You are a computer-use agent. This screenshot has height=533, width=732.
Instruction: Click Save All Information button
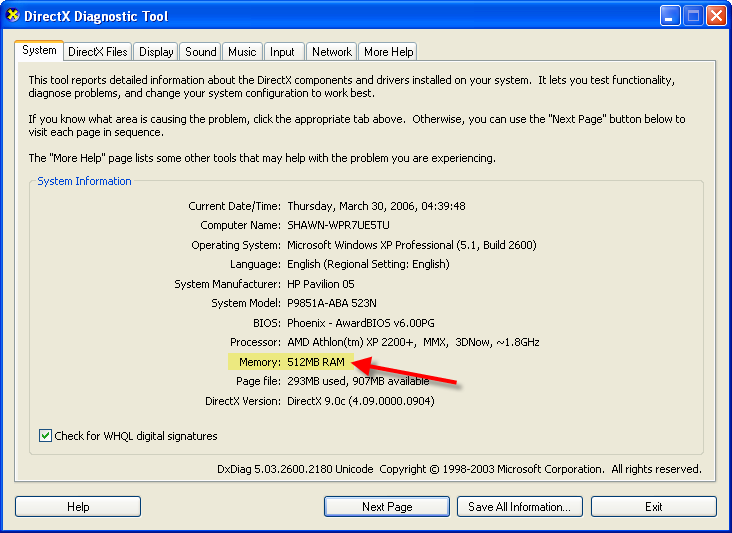click(x=520, y=506)
